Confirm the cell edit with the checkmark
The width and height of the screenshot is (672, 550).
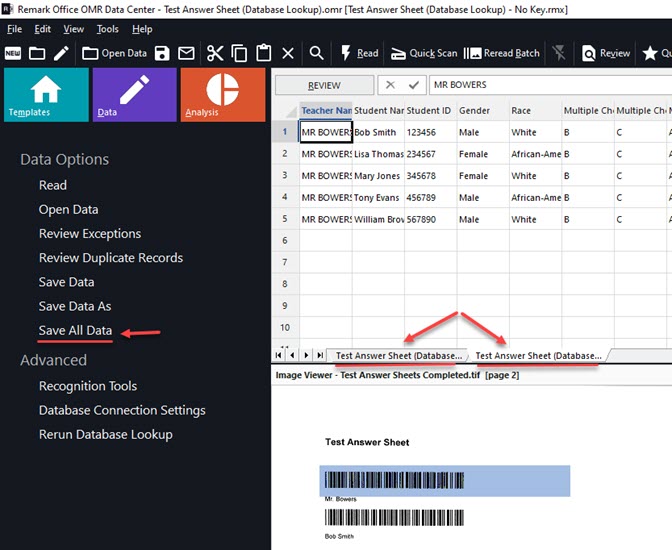tap(414, 85)
